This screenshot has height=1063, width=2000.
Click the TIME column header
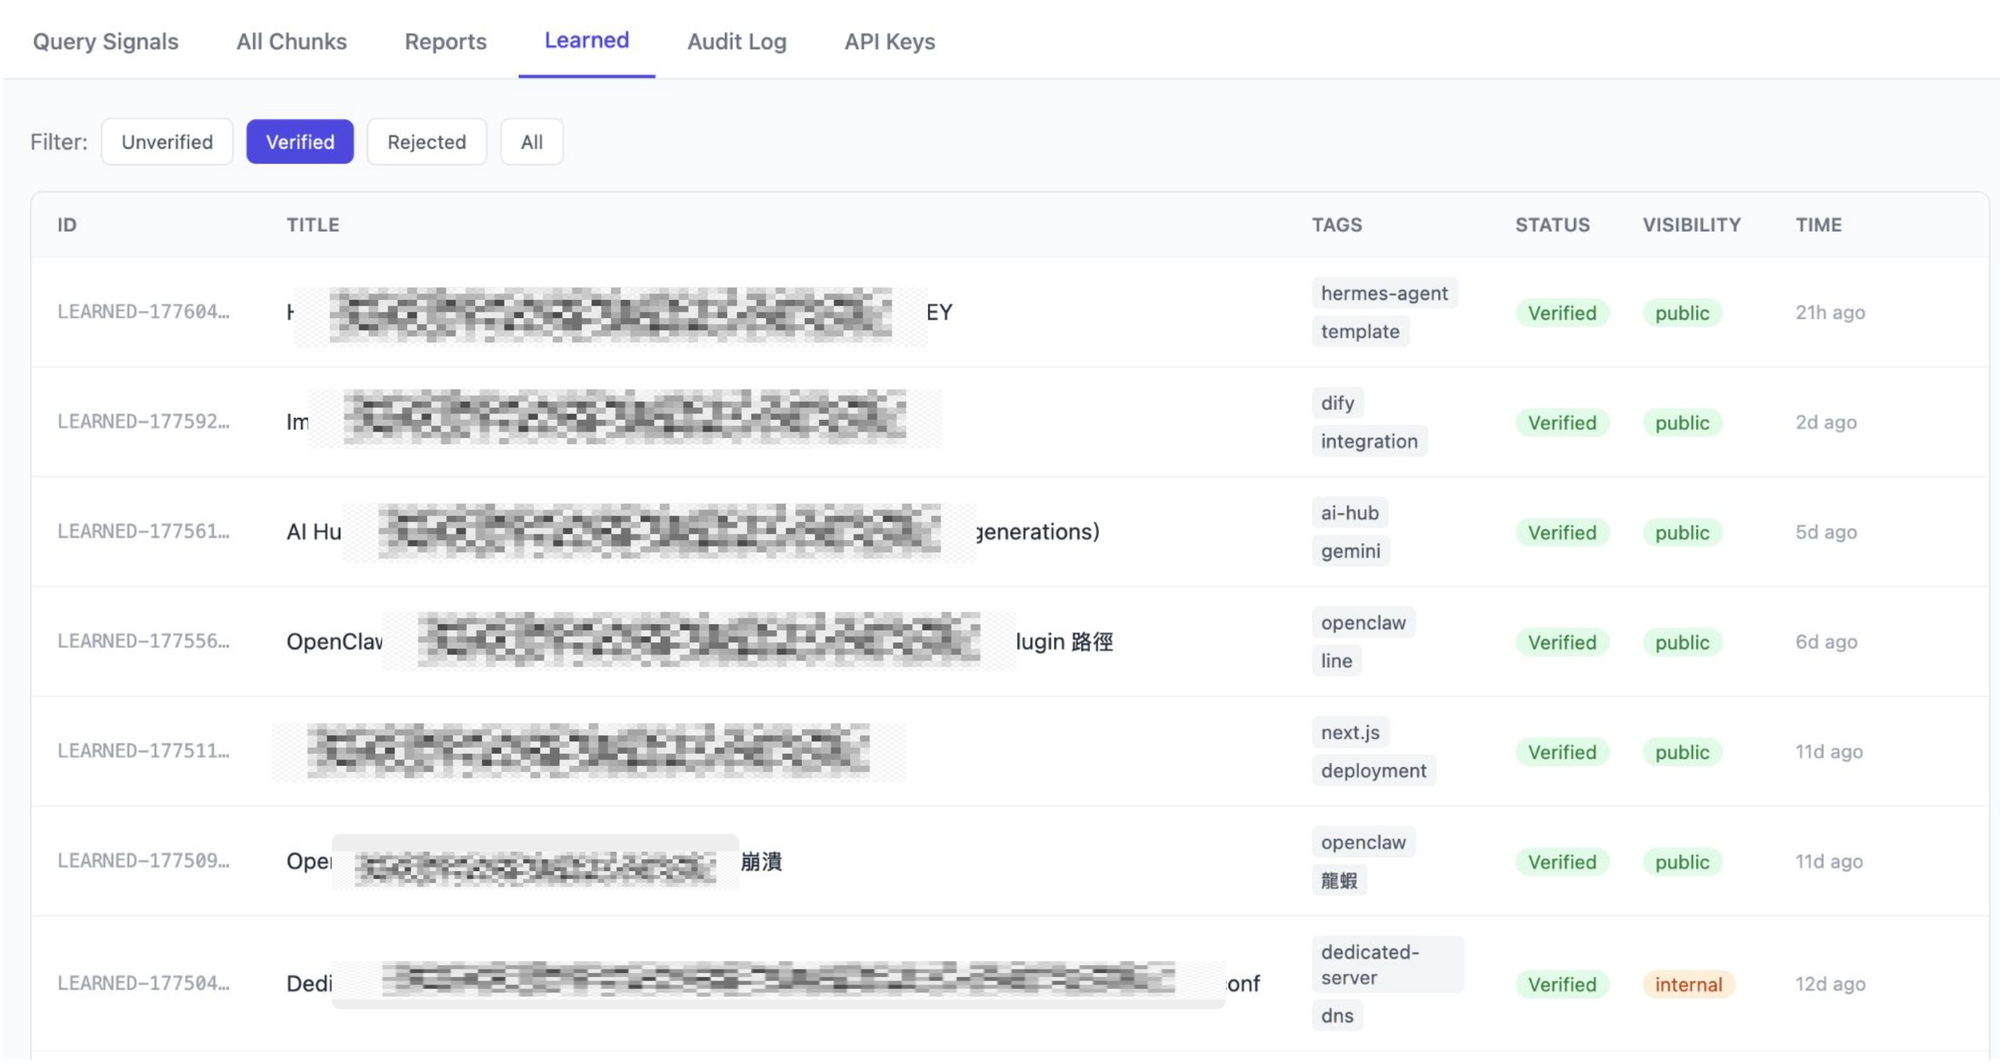(1817, 224)
